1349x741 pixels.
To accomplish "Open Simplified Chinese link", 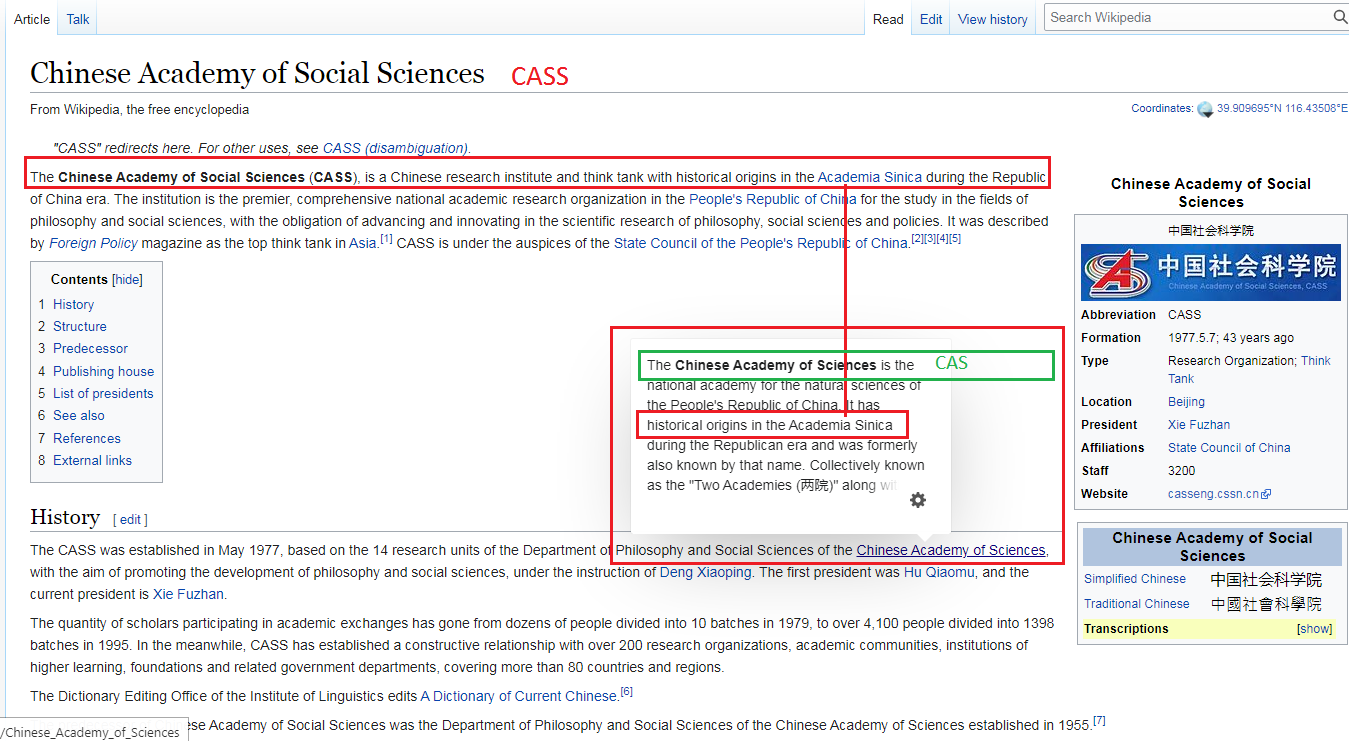I will click(1135, 579).
